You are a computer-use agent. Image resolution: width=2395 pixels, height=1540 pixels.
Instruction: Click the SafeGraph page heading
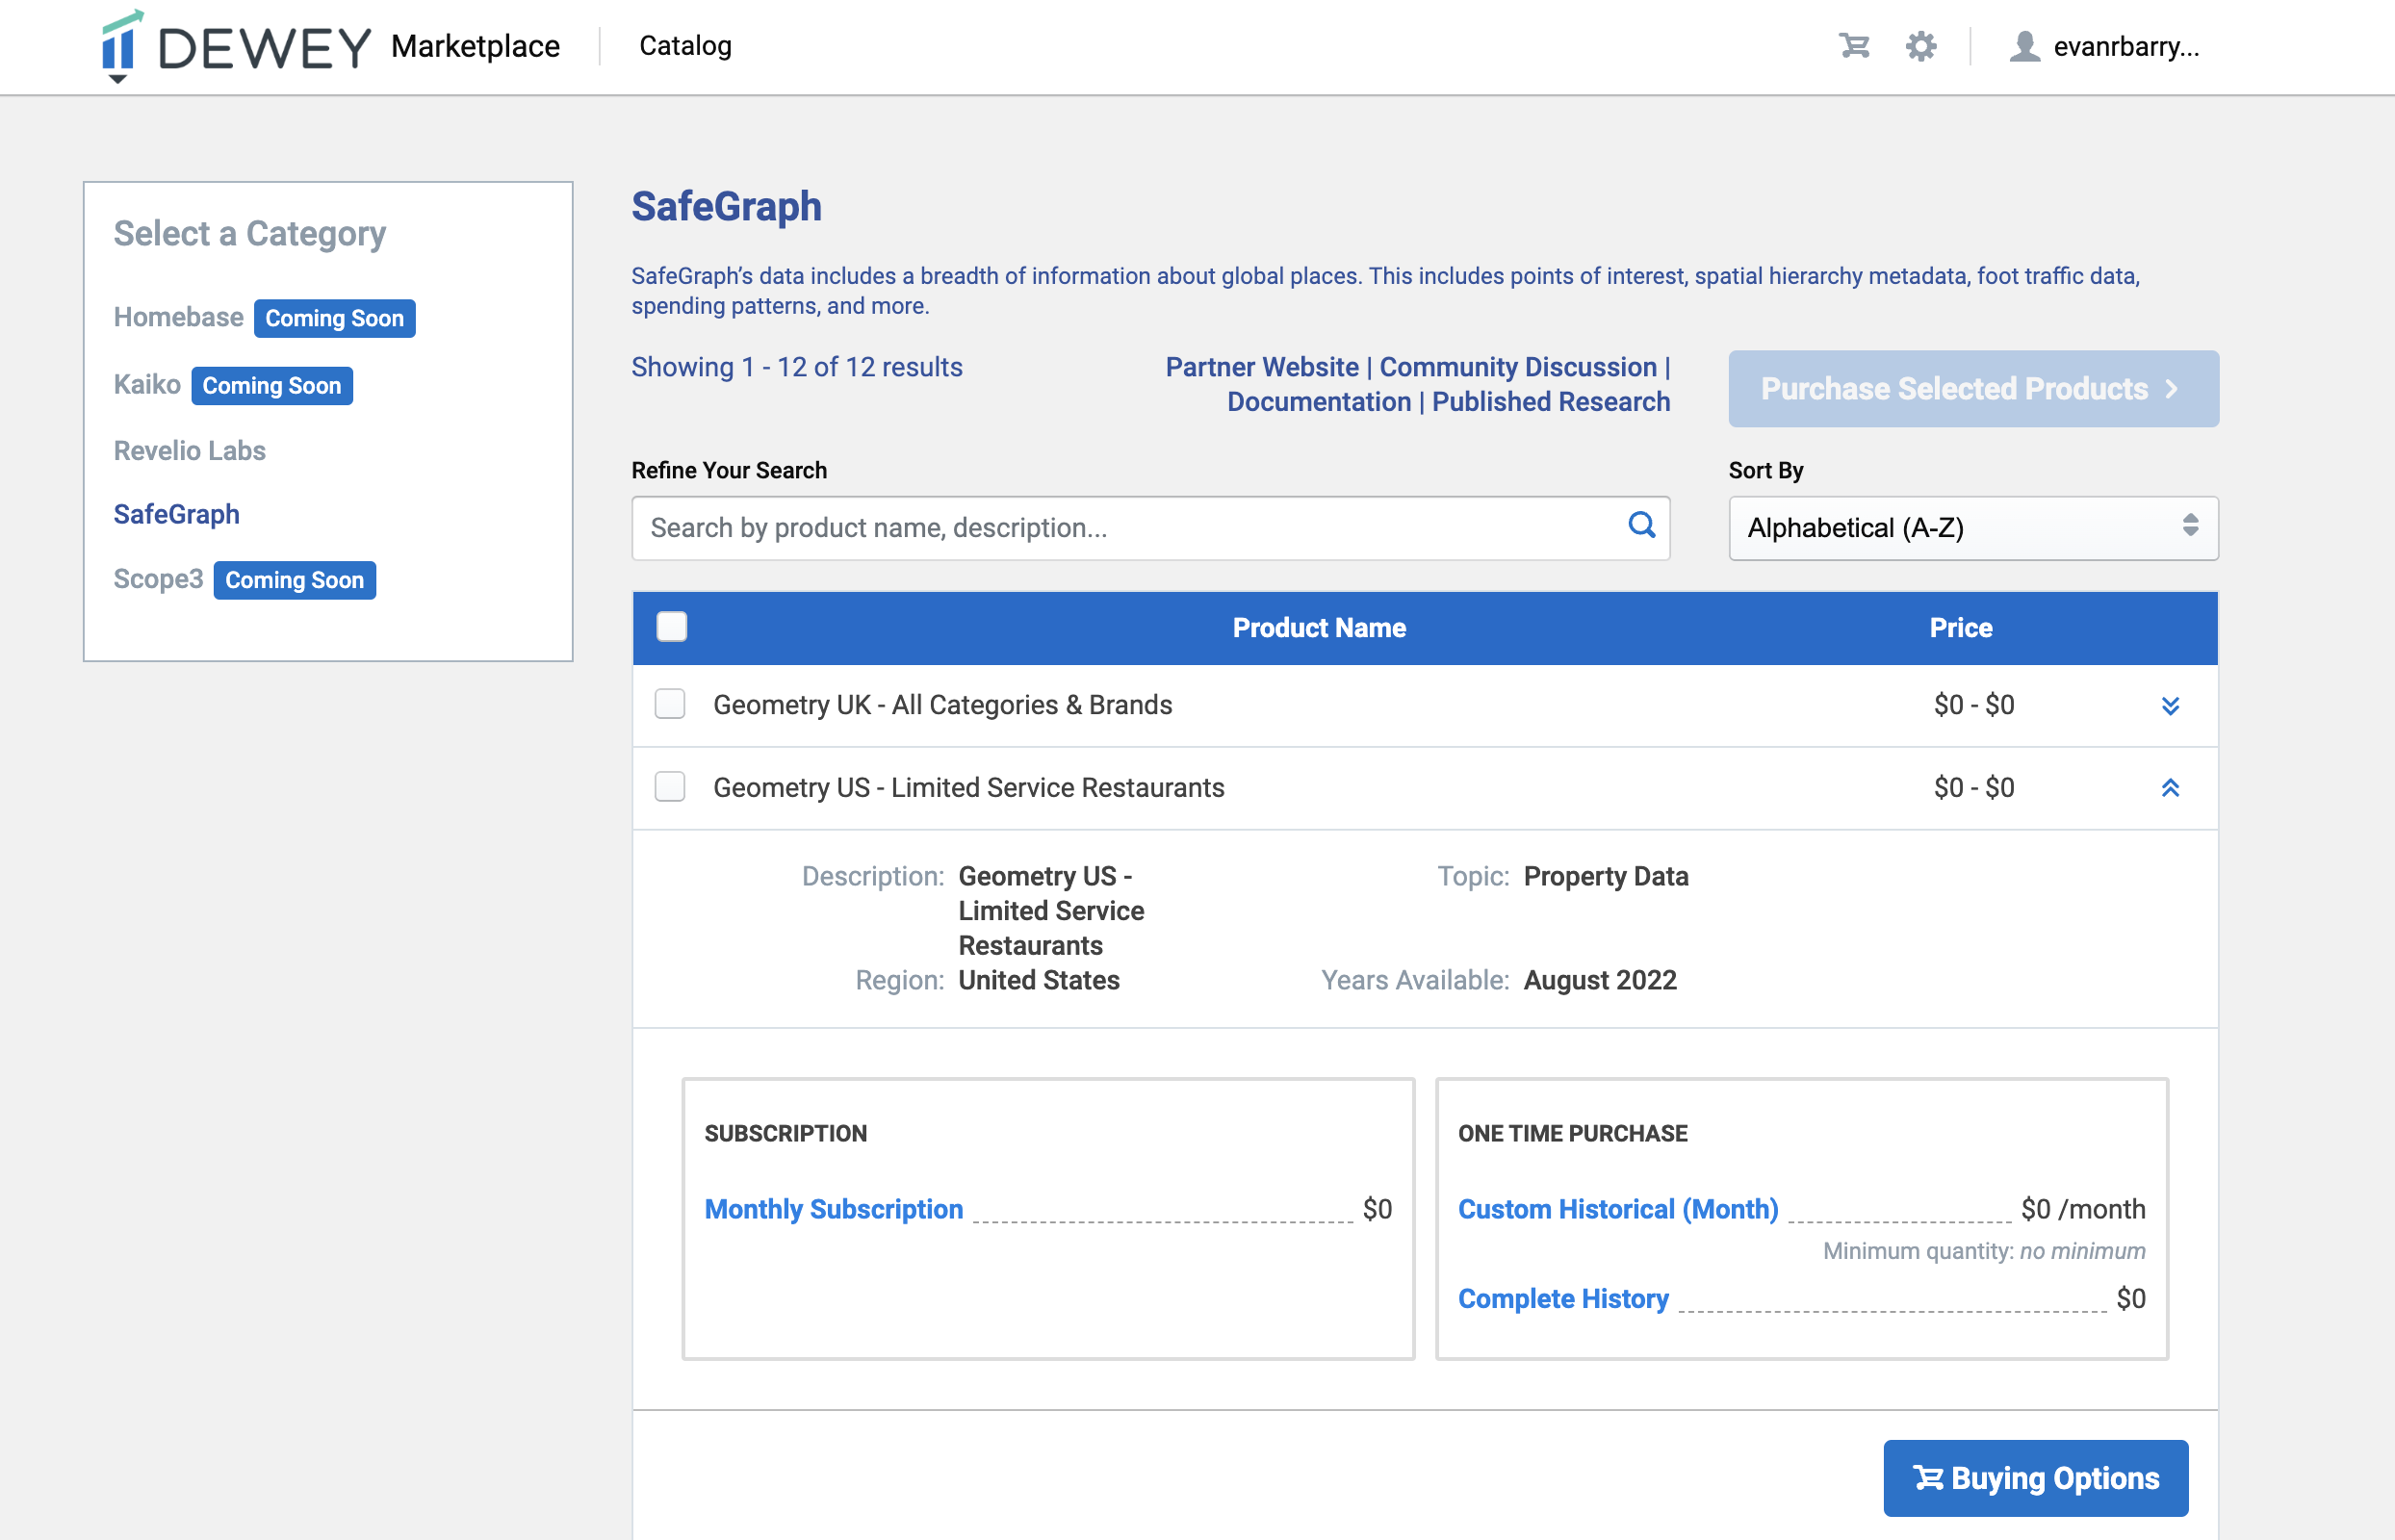[x=726, y=206]
